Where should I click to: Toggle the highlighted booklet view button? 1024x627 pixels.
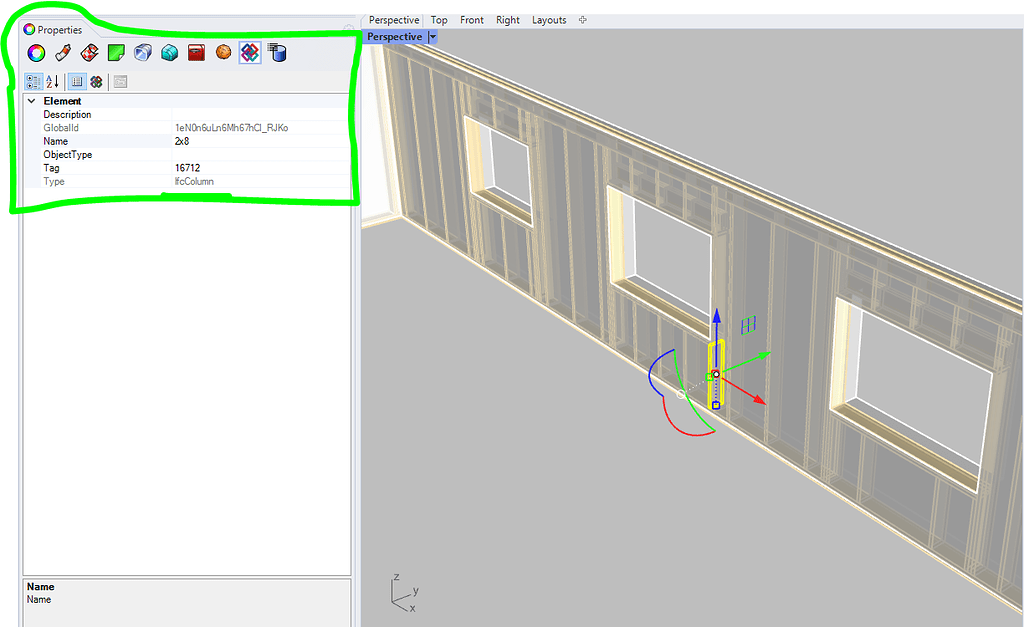77,81
